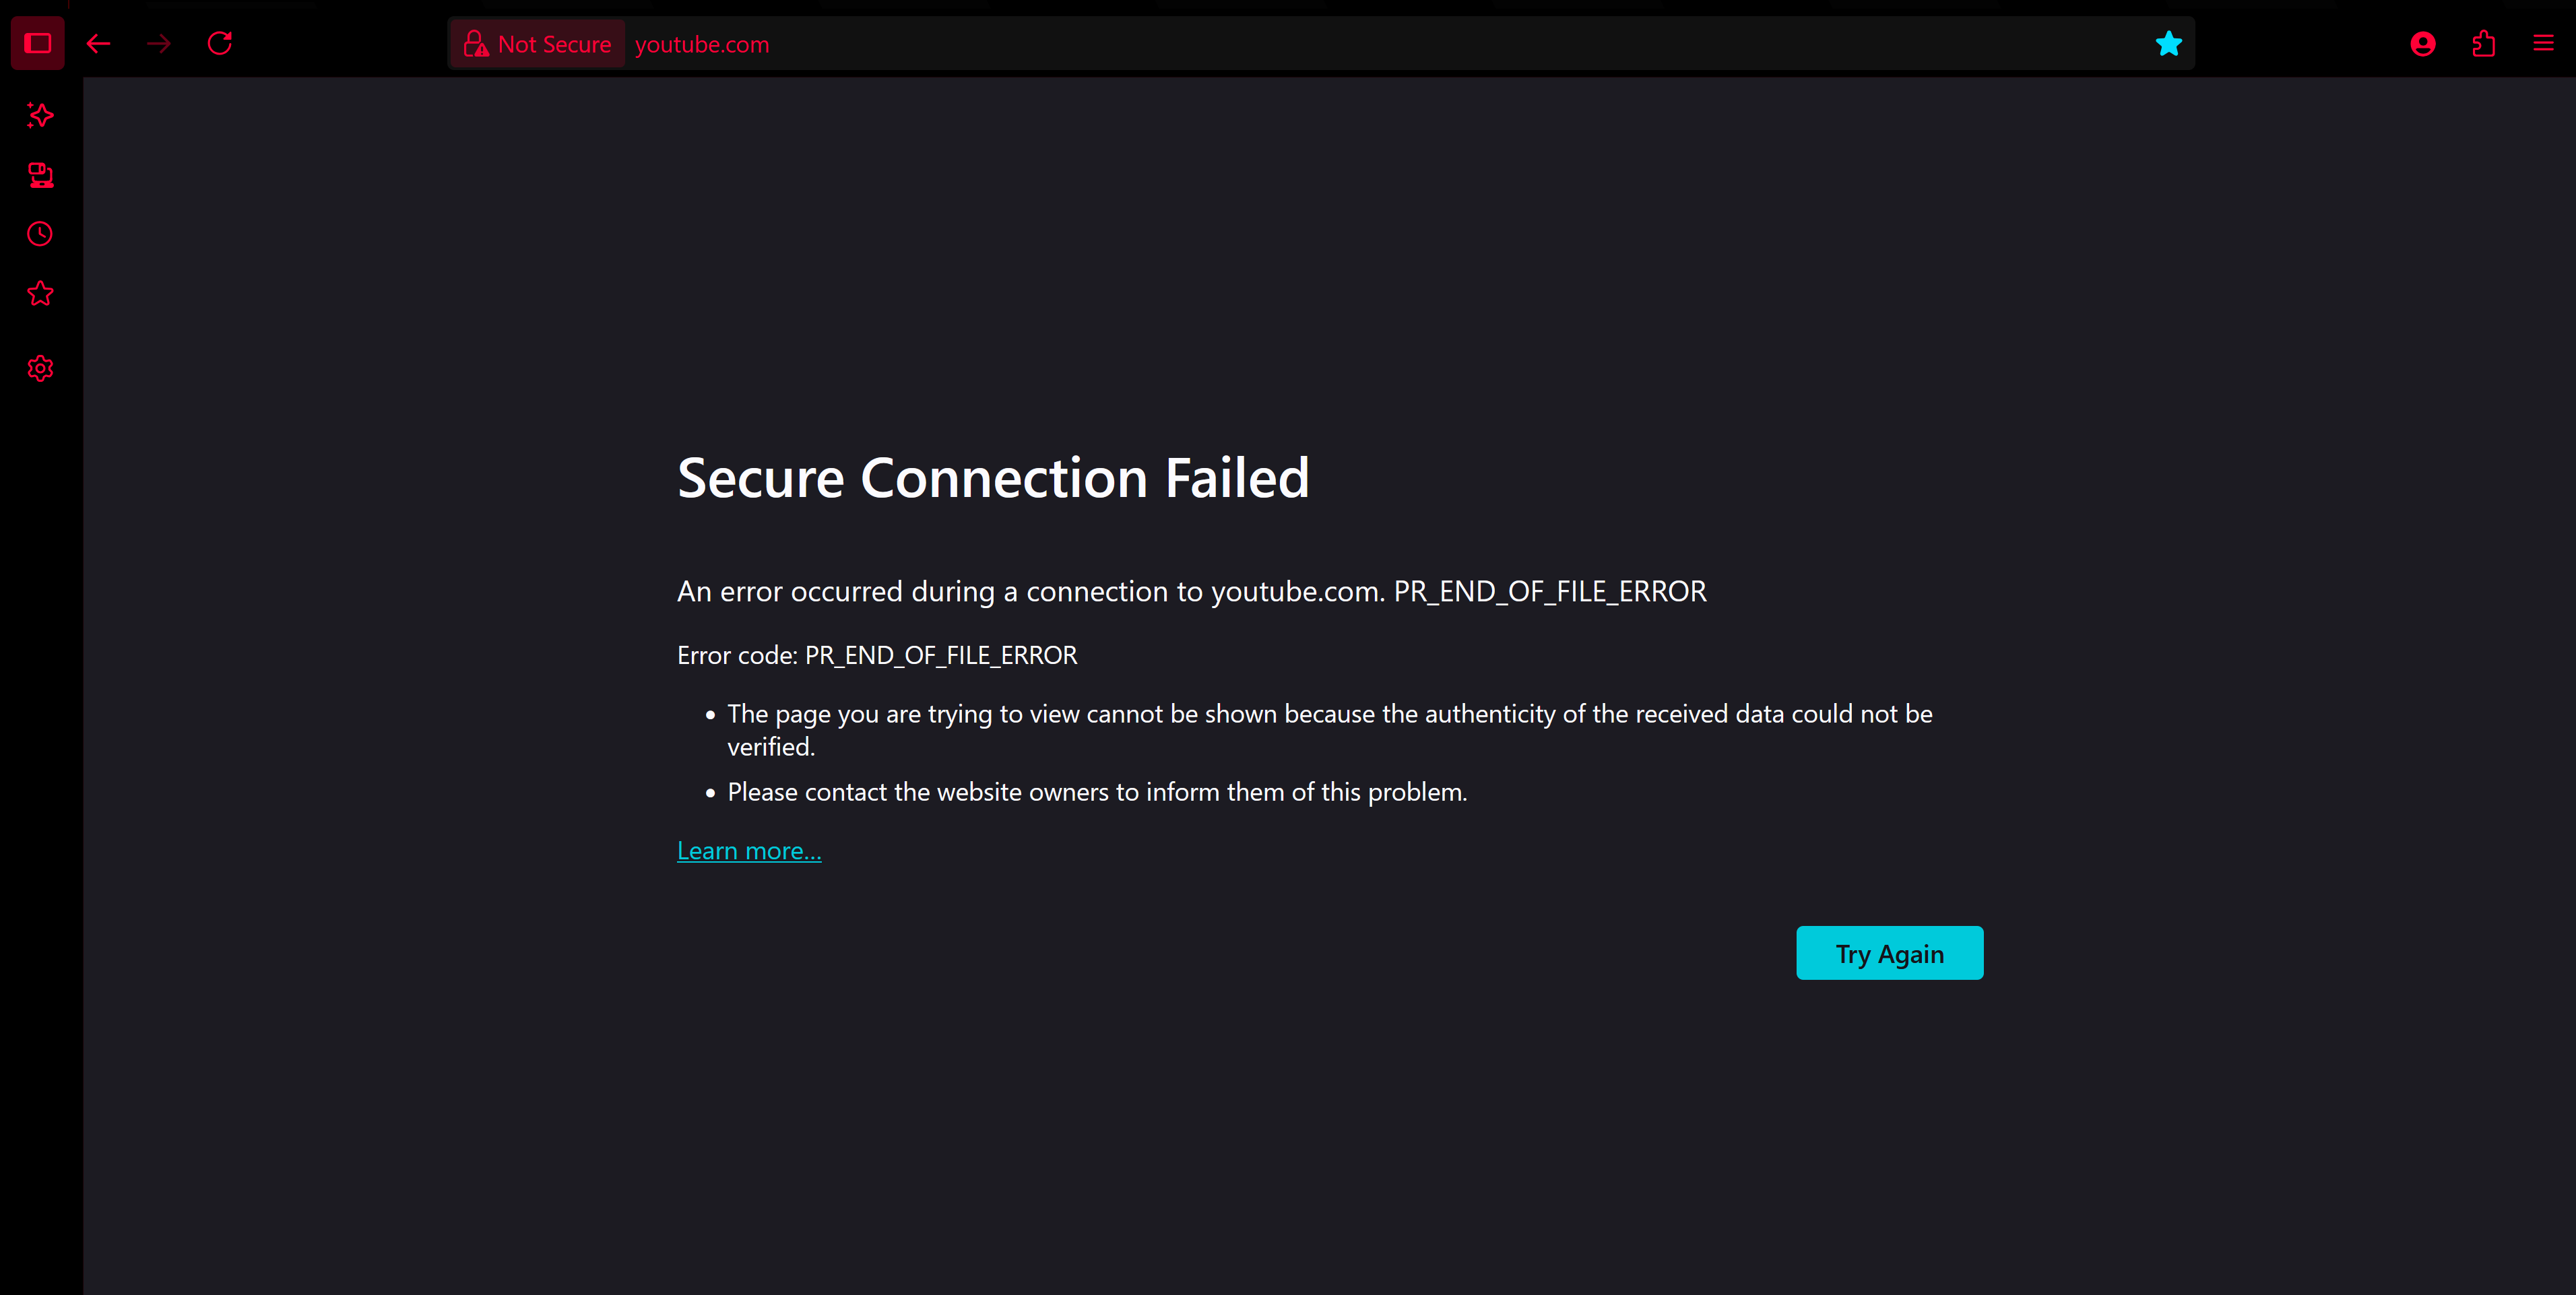The height and width of the screenshot is (1295, 2576).
Task: Toggle the sidebar panel button
Action: [38, 43]
